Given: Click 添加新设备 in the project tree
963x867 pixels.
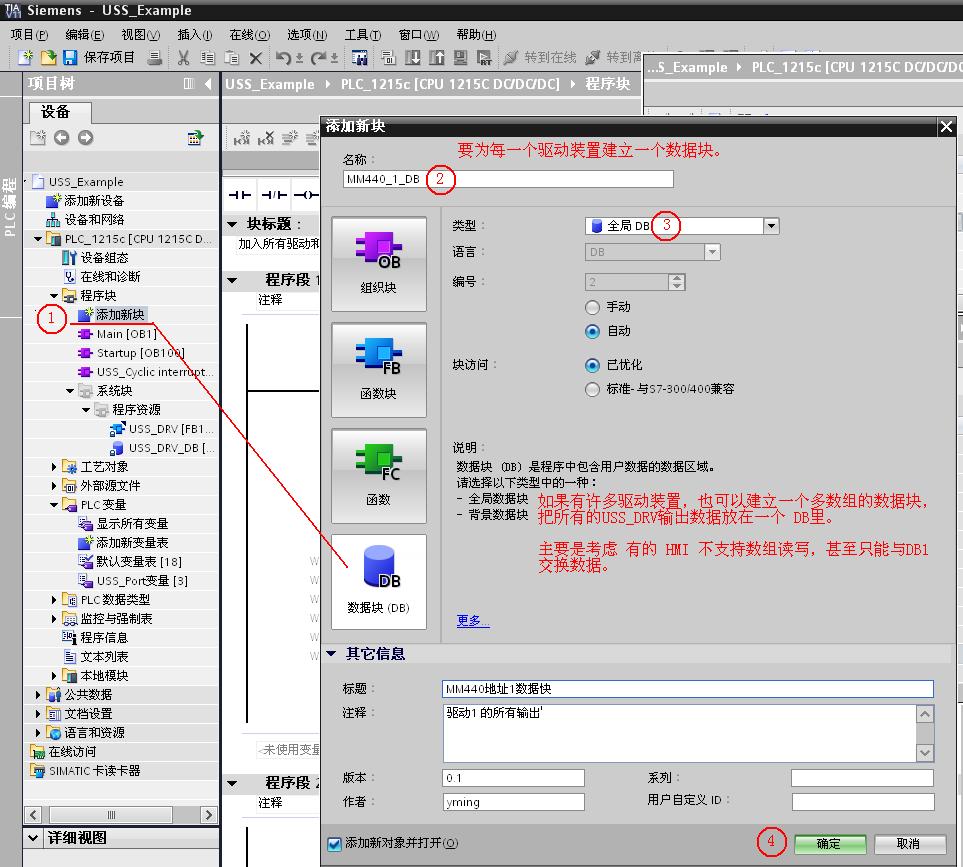Looking at the screenshot, I should [86, 201].
